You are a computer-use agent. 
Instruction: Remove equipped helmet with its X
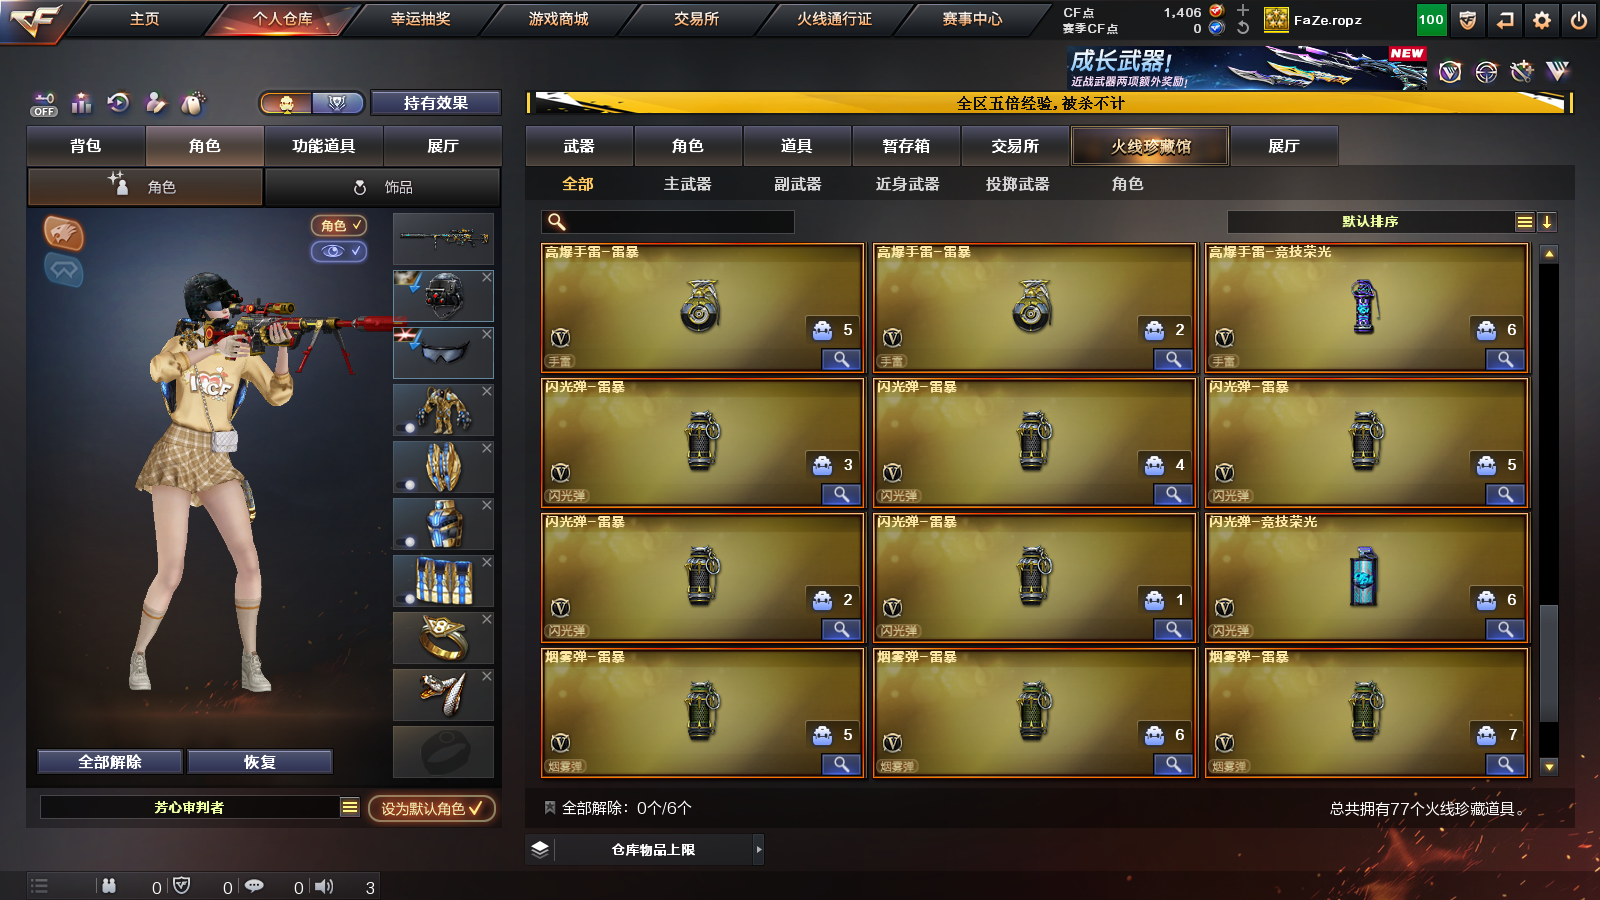pyautogui.click(x=487, y=277)
